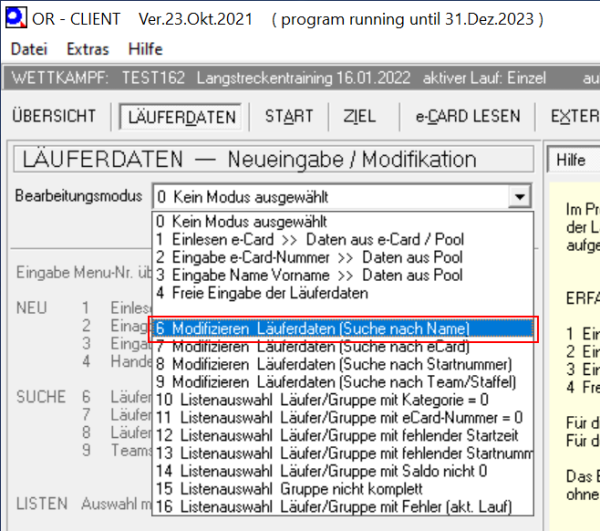The image size is (600, 531).
Task: Click the OR-Client app icon in title bar
Action: (x=15, y=19)
